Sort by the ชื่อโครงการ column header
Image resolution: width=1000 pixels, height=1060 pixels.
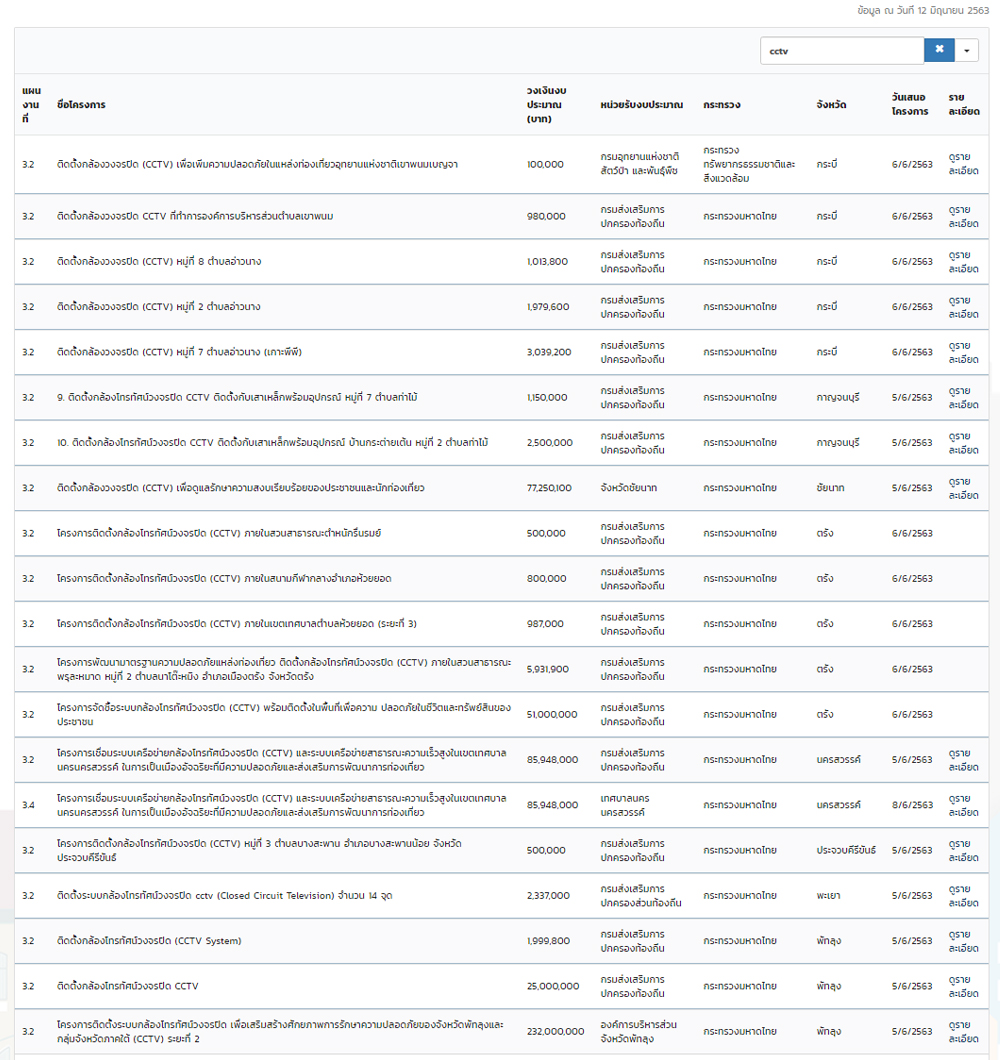pos(81,105)
